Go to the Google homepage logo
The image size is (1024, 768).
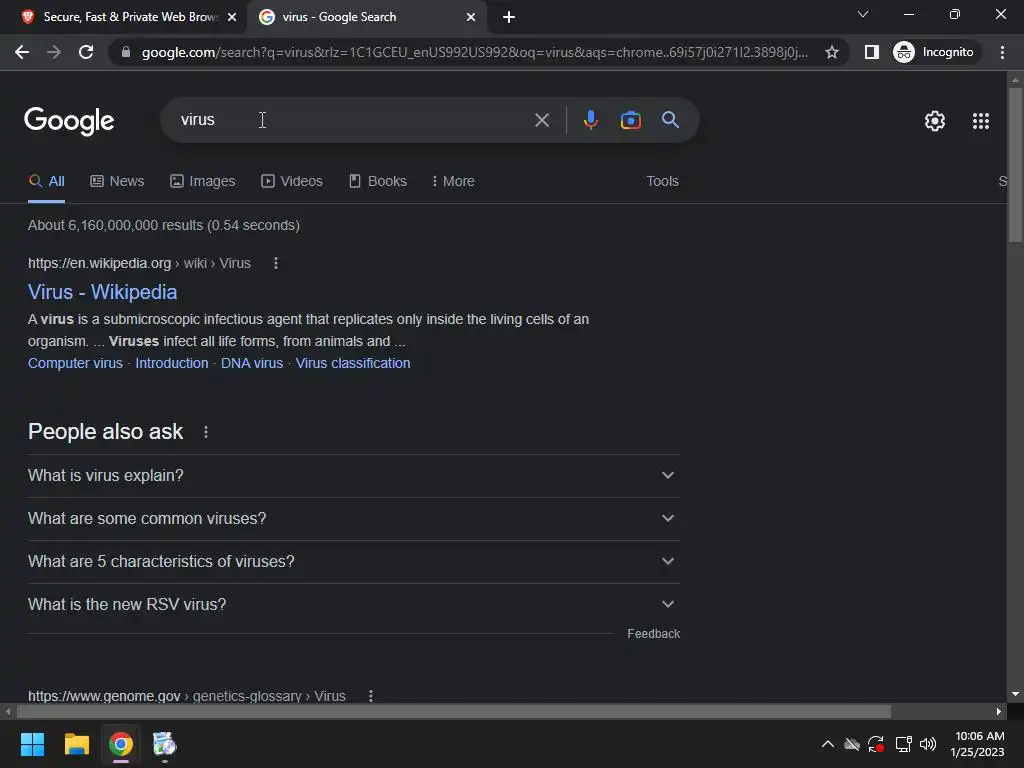[x=69, y=121]
